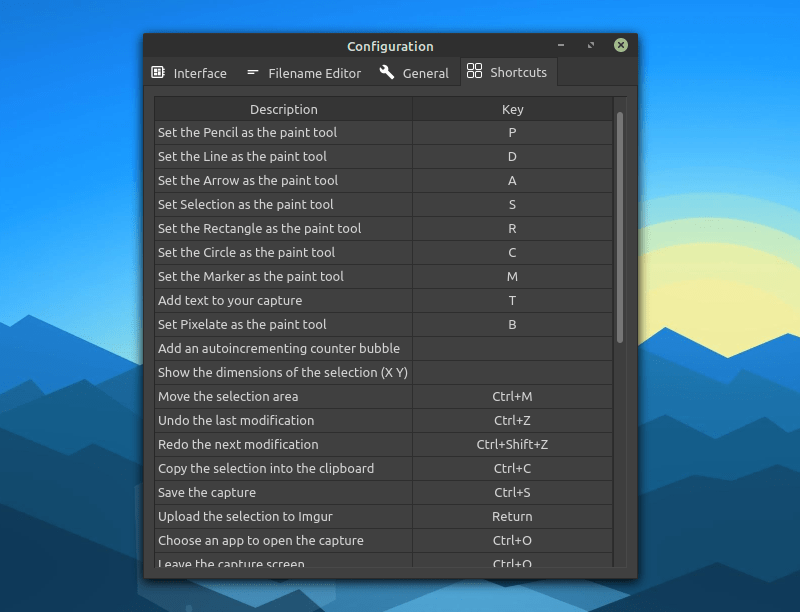Switch to the Interface tab
Image resolution: width=800 pixels, height=612 pixels.
[x=199, y=73]
